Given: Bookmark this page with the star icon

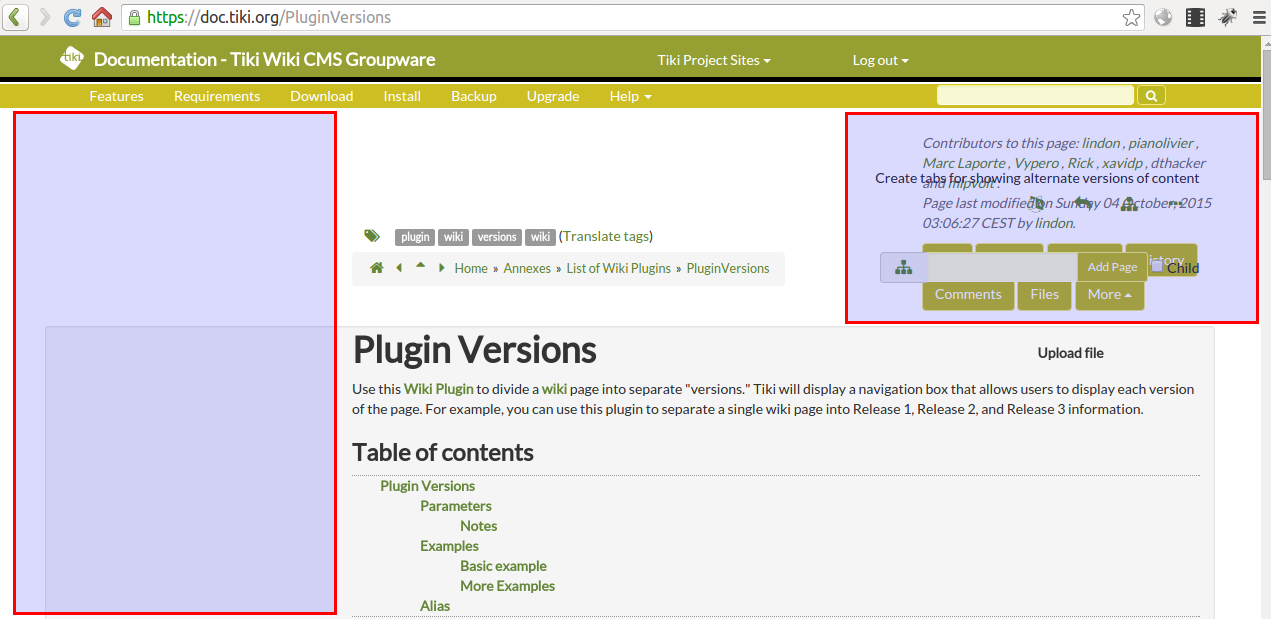Looking at the screenshot, I should coord(1131,17).
